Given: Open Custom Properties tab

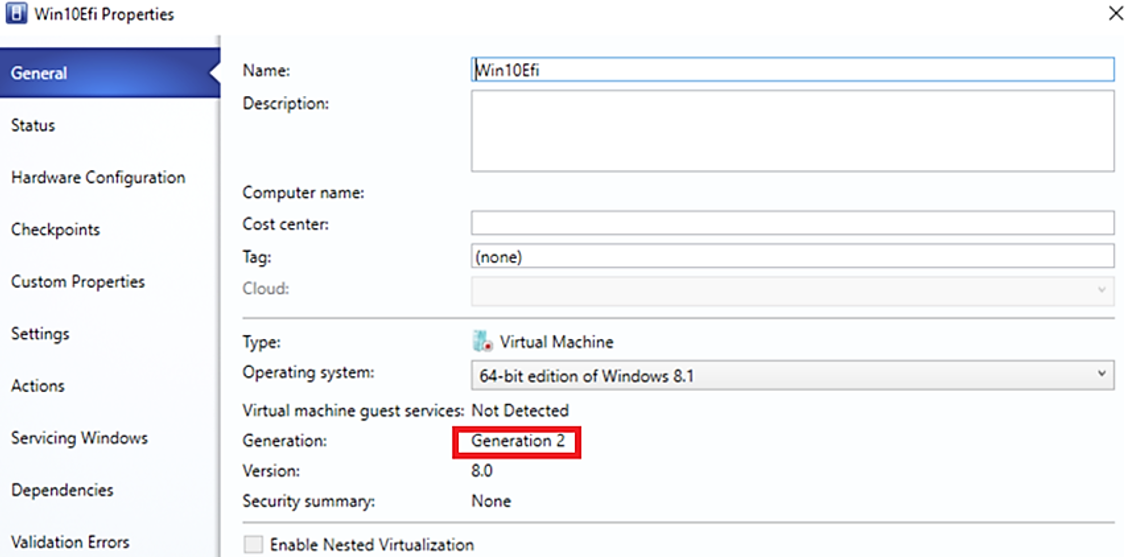Looking at the screenshot, I should 77,281.
